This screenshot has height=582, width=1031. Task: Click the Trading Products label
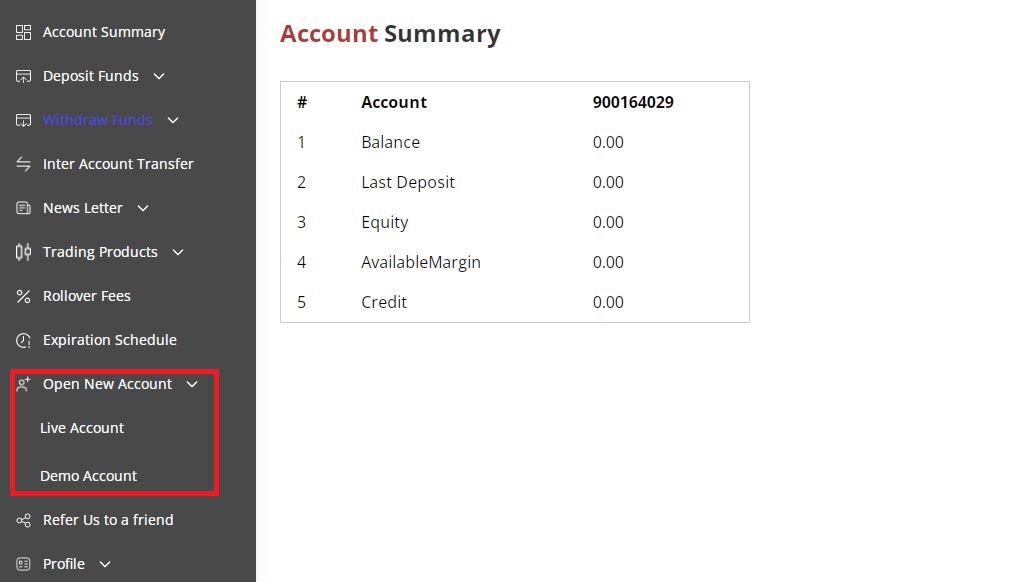pyautogui.click(x=100, y=252)
